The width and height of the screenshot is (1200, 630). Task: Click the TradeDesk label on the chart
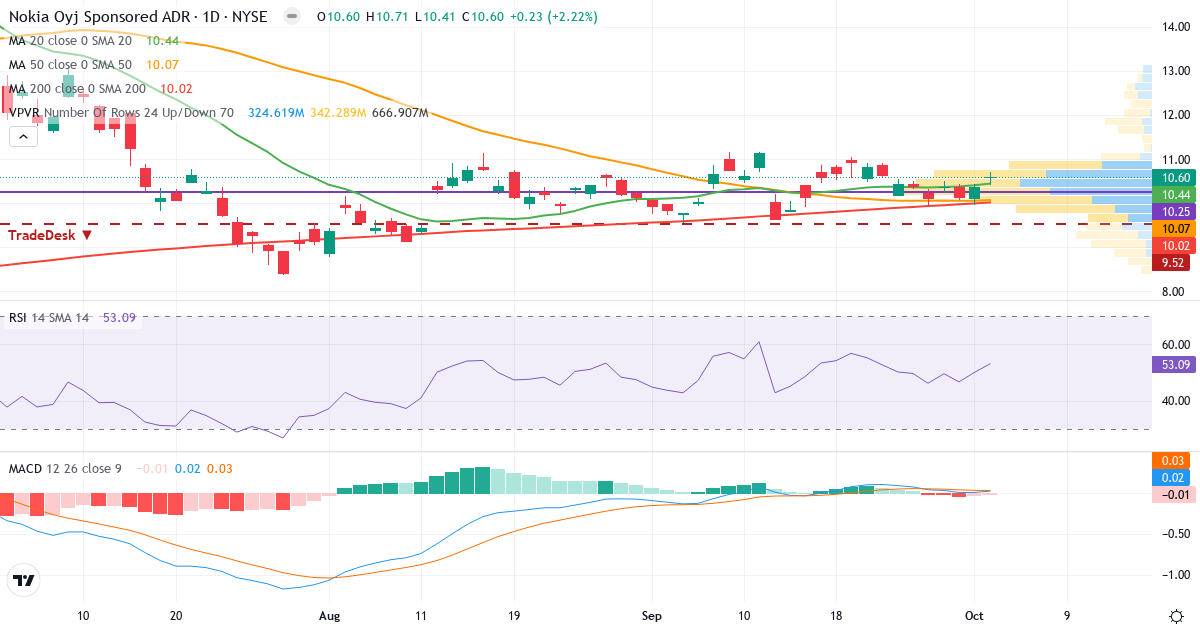tap(50, 235)
